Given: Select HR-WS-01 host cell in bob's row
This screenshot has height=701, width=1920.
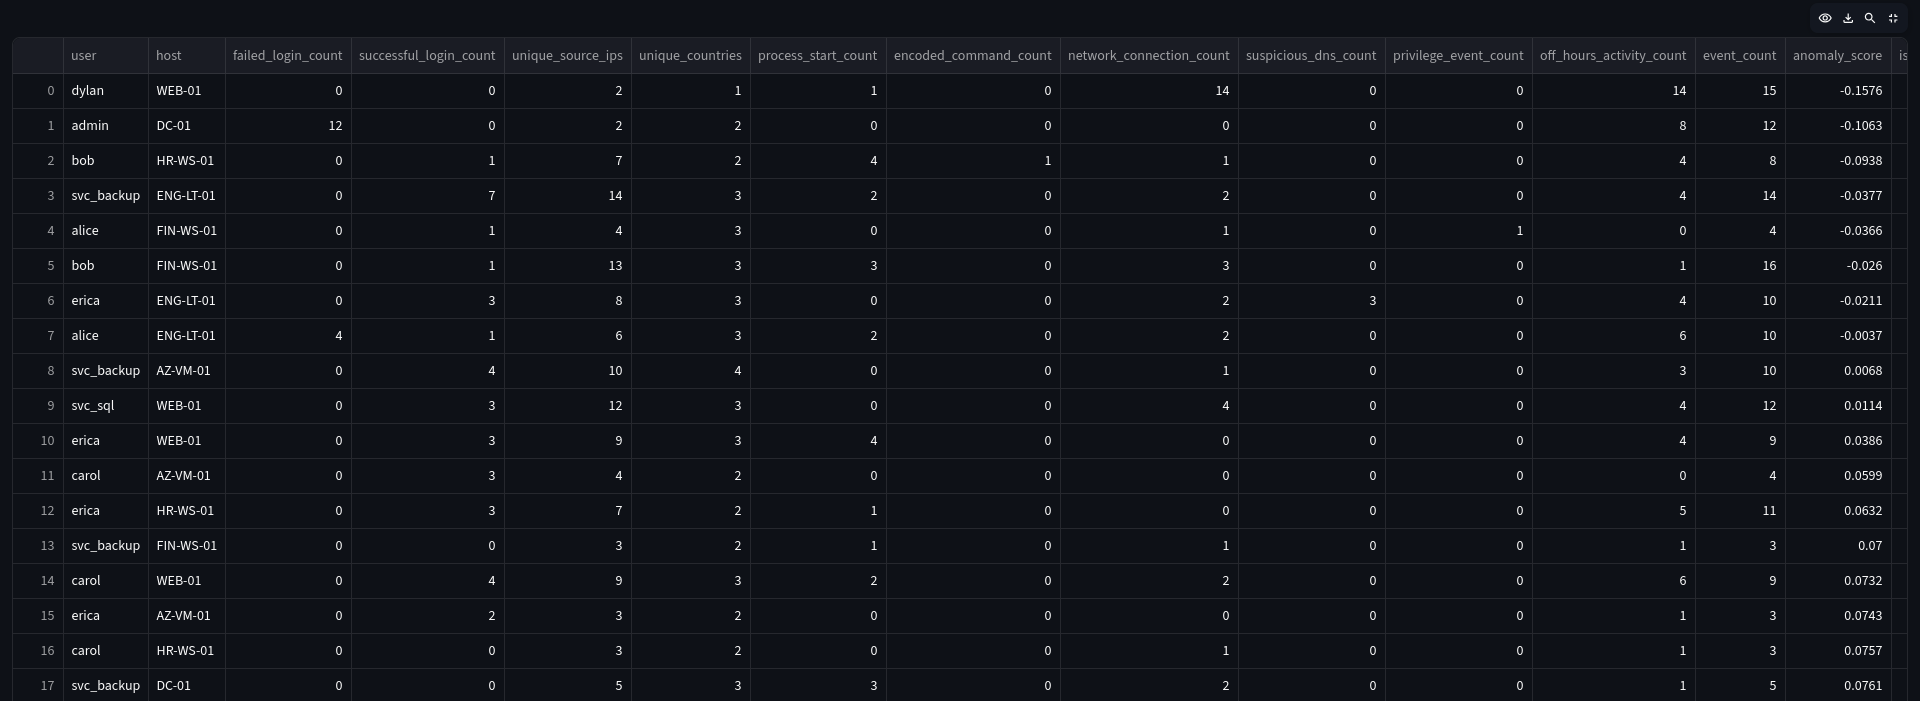Looking at the screenshot, I should 187,161.
